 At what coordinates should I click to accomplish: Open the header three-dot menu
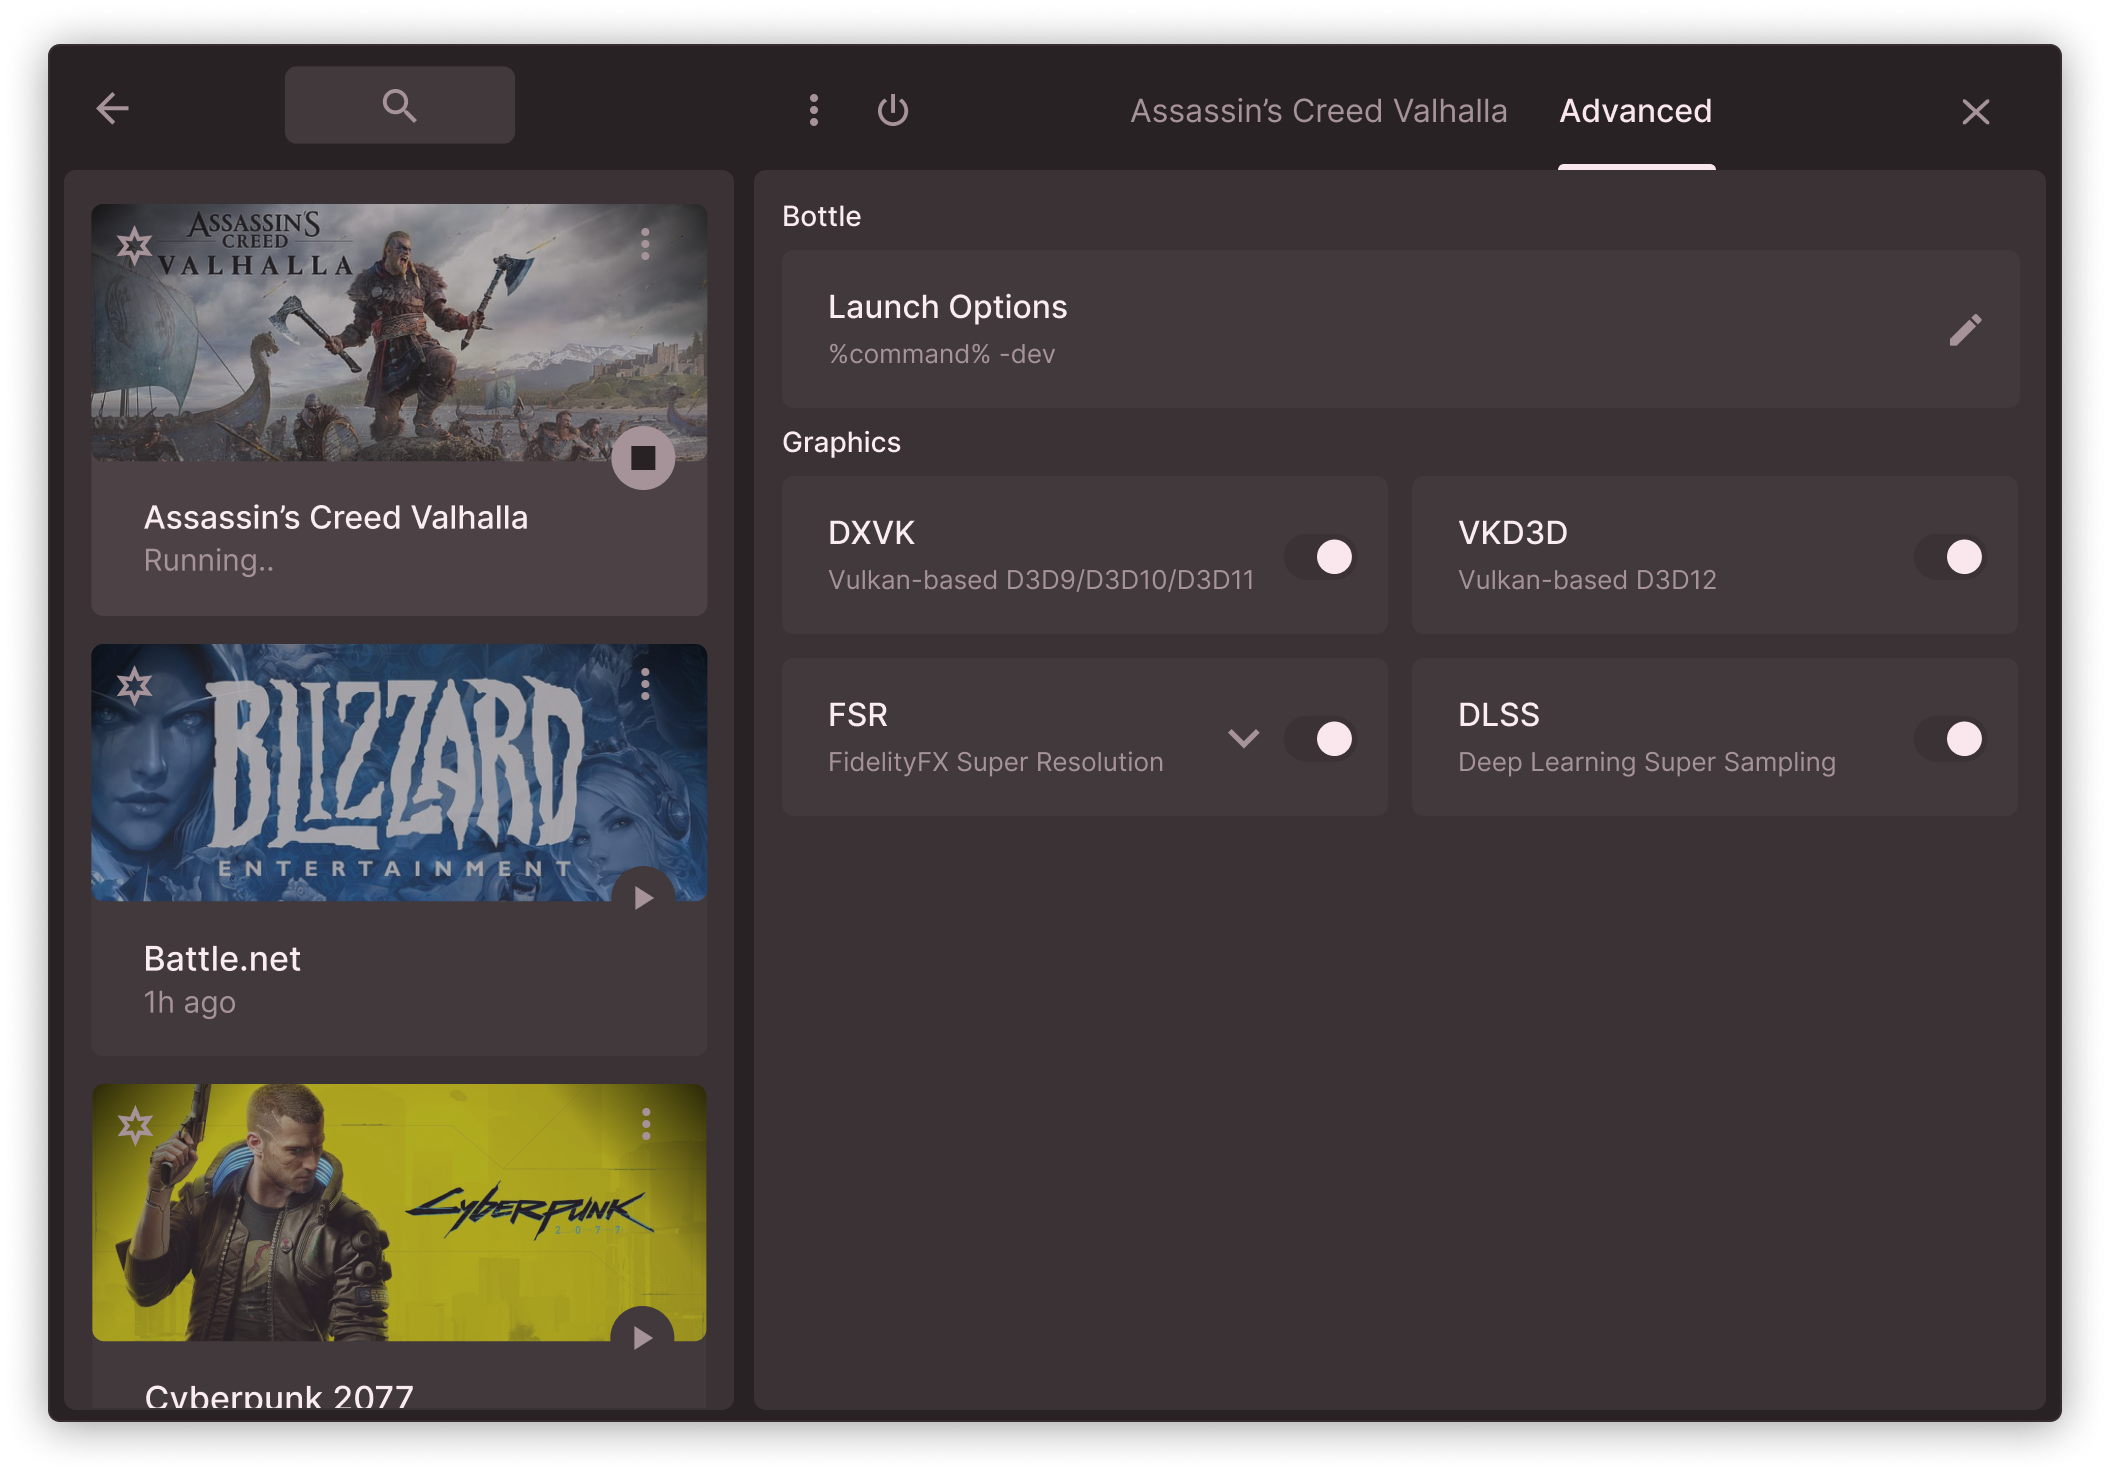tap(814, 110)
